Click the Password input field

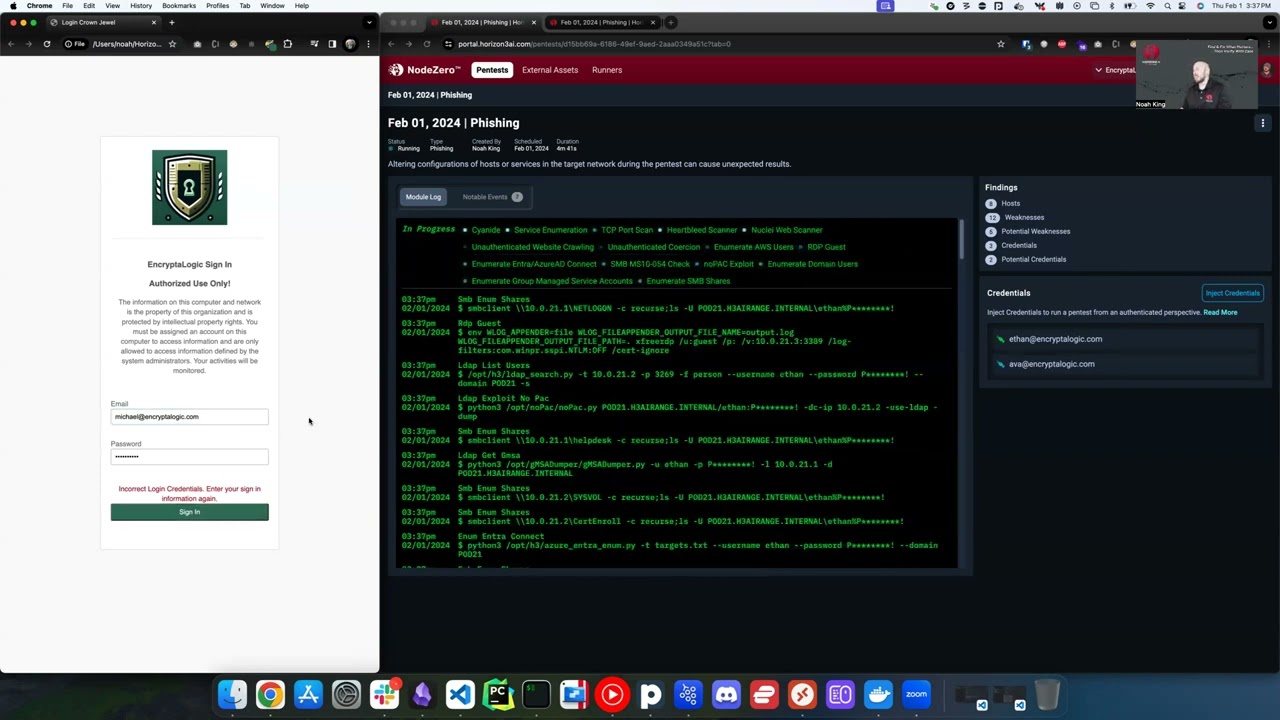coord(189,457)
